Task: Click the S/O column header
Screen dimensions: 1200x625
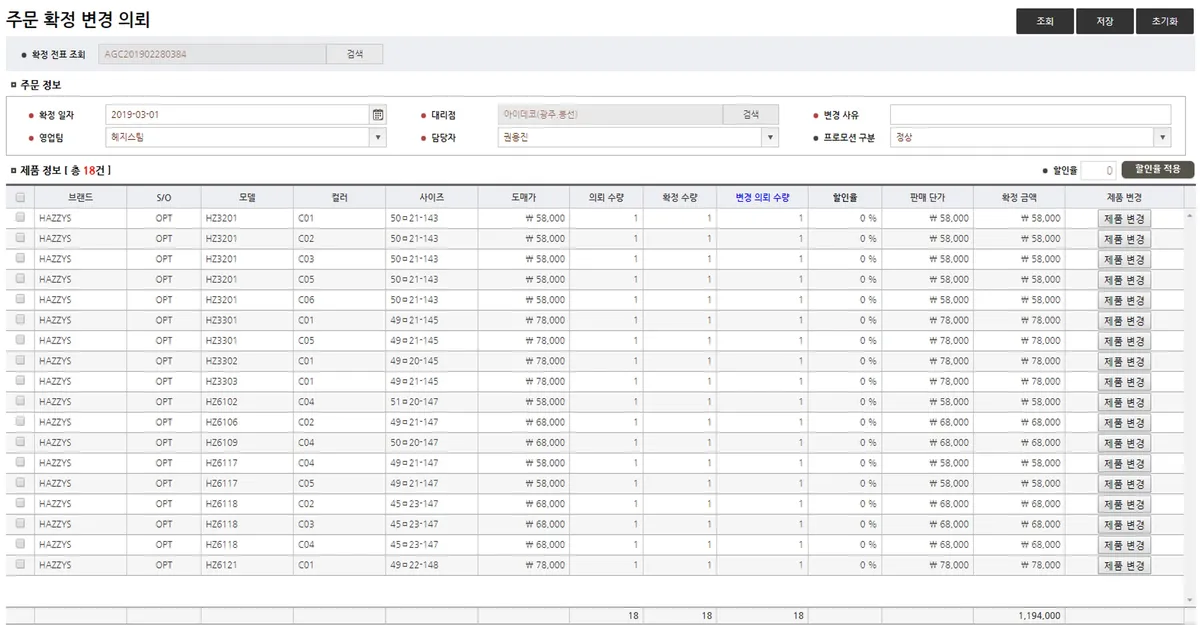Action: click(x=164, y=198)
